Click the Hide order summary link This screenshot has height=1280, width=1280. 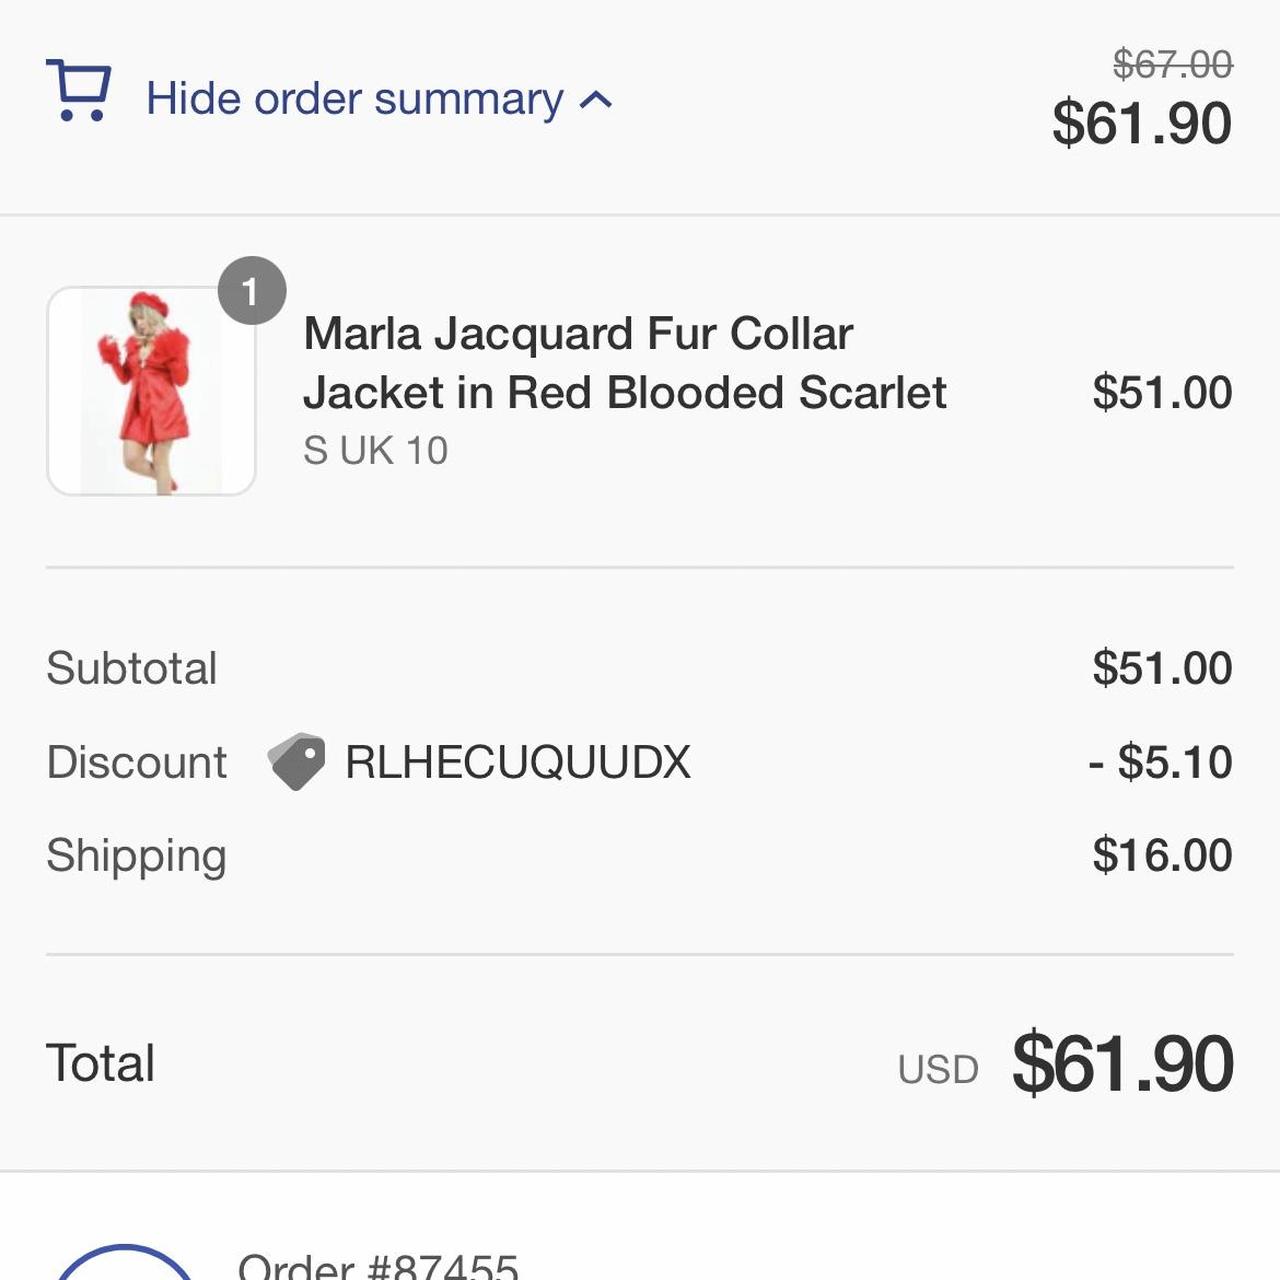point(355,99)
